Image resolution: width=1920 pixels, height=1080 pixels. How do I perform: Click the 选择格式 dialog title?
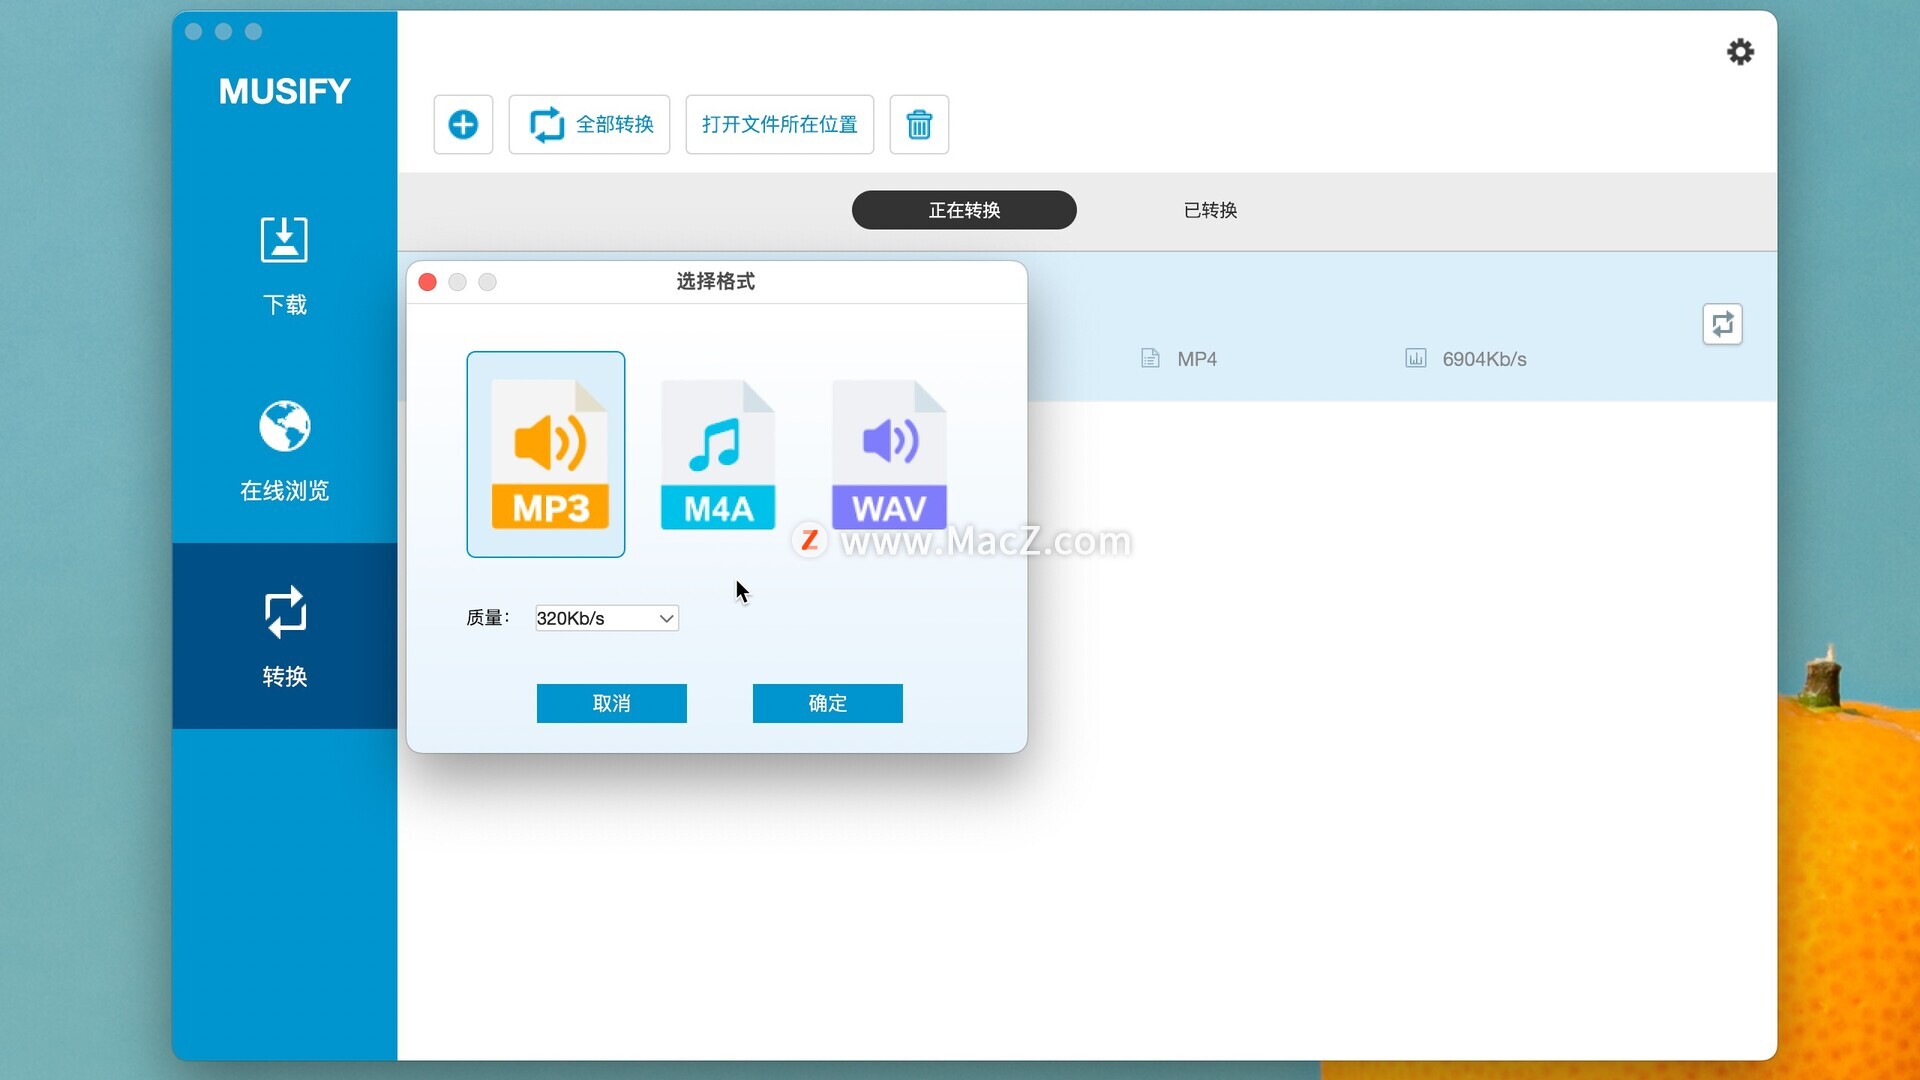click(716, 282)
